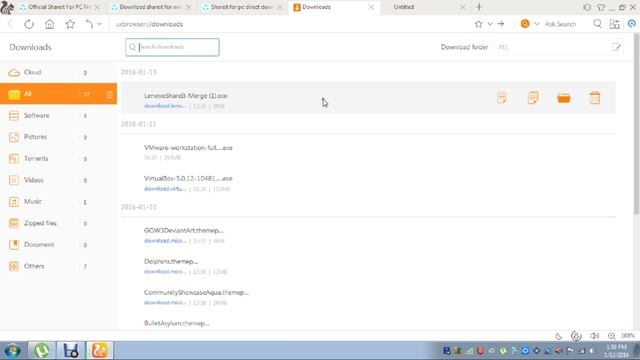Switch to Download shareit for win tab
640x360 pixels.
coord(150,7)
